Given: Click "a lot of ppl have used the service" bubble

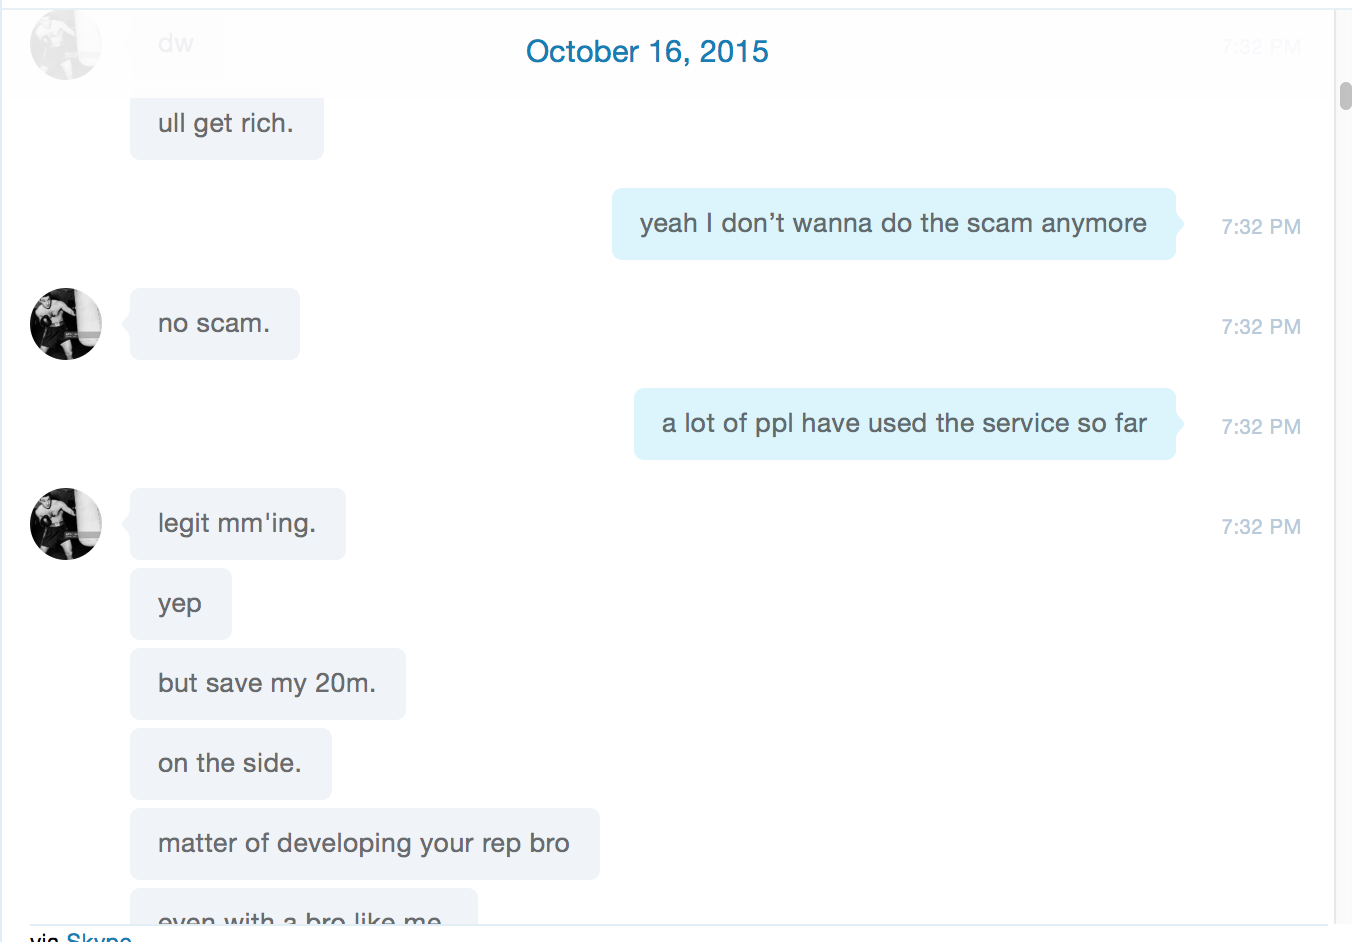Looking at the screenshot, I should (x=905, y=424).
